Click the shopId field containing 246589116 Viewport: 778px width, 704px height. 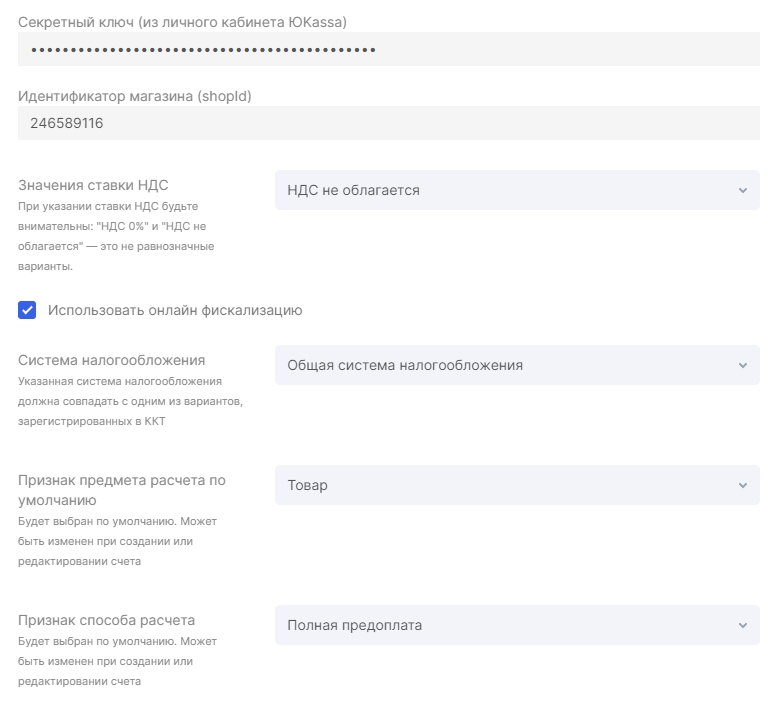(x=389, y=123)
